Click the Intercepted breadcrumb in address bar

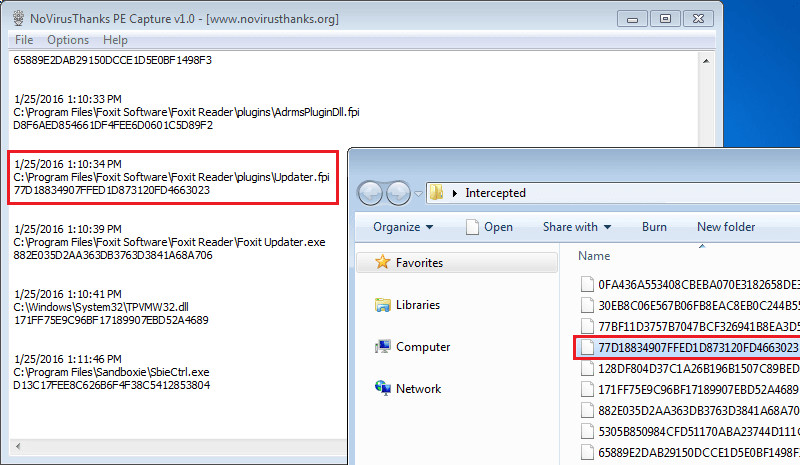click(x=495, y=193)
